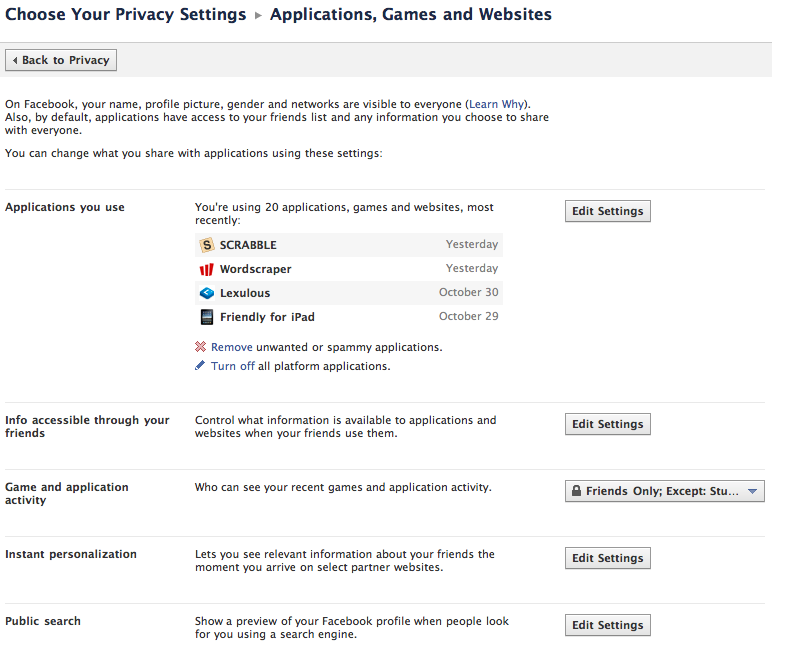The width and height of the screenshot is (794, 659).
Task: Edit Settings for Applications you use
Action: [607, 211]
